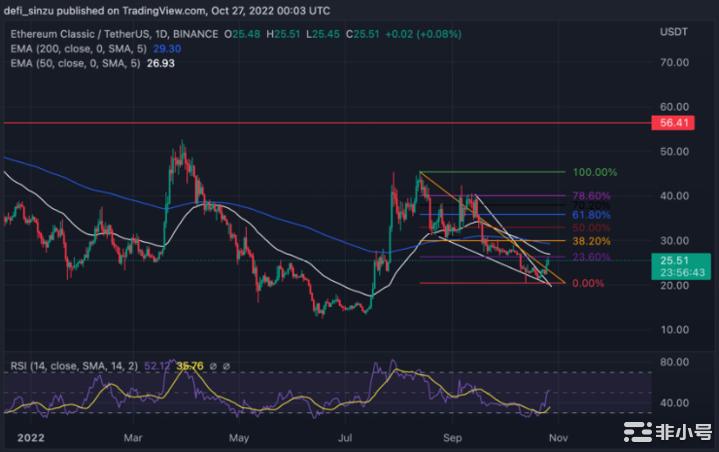719x452 pixels.
Task: Click the Jul label on time axis
Action: coord(347,437)
